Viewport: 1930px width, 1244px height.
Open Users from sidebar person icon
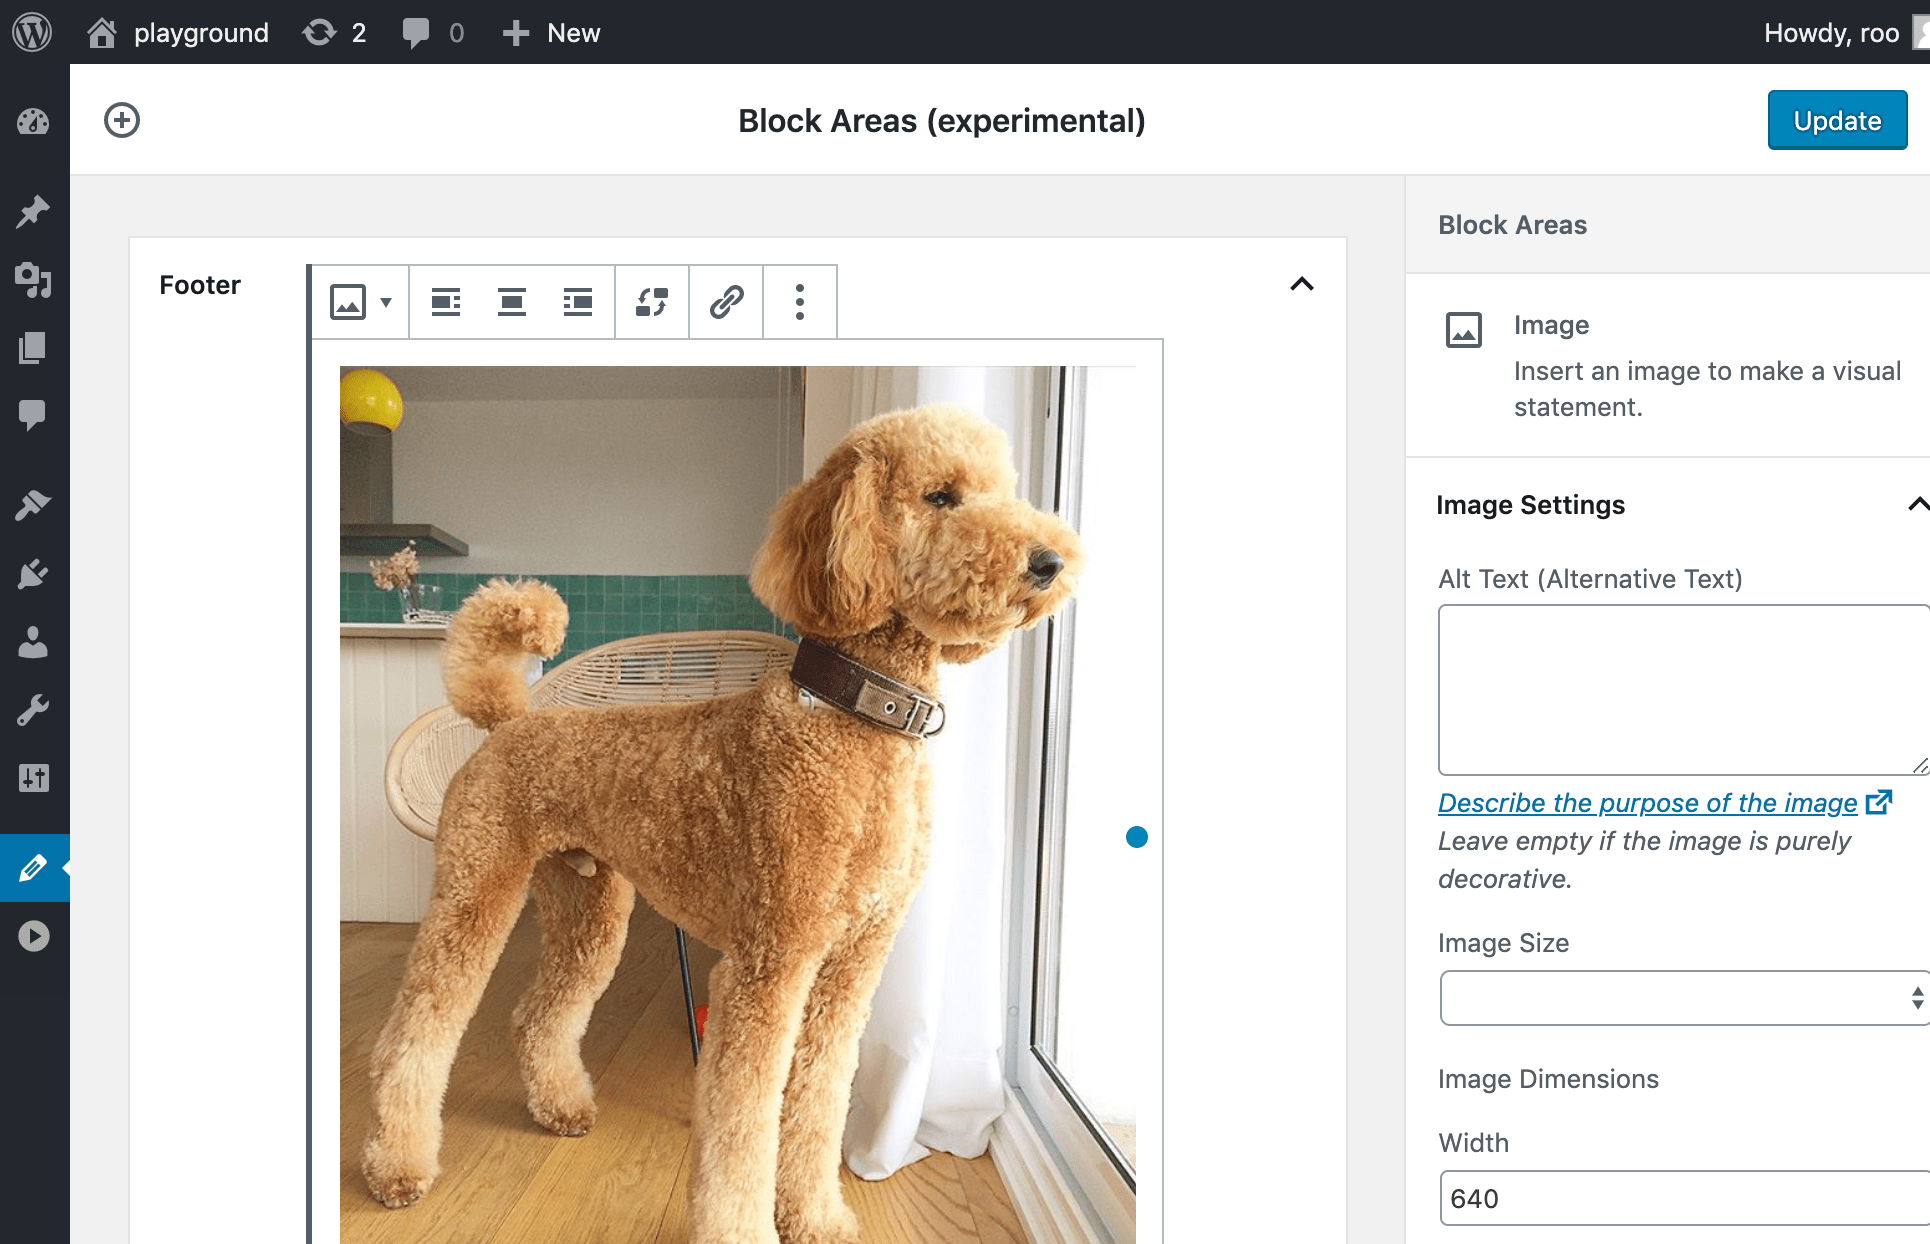33,642
